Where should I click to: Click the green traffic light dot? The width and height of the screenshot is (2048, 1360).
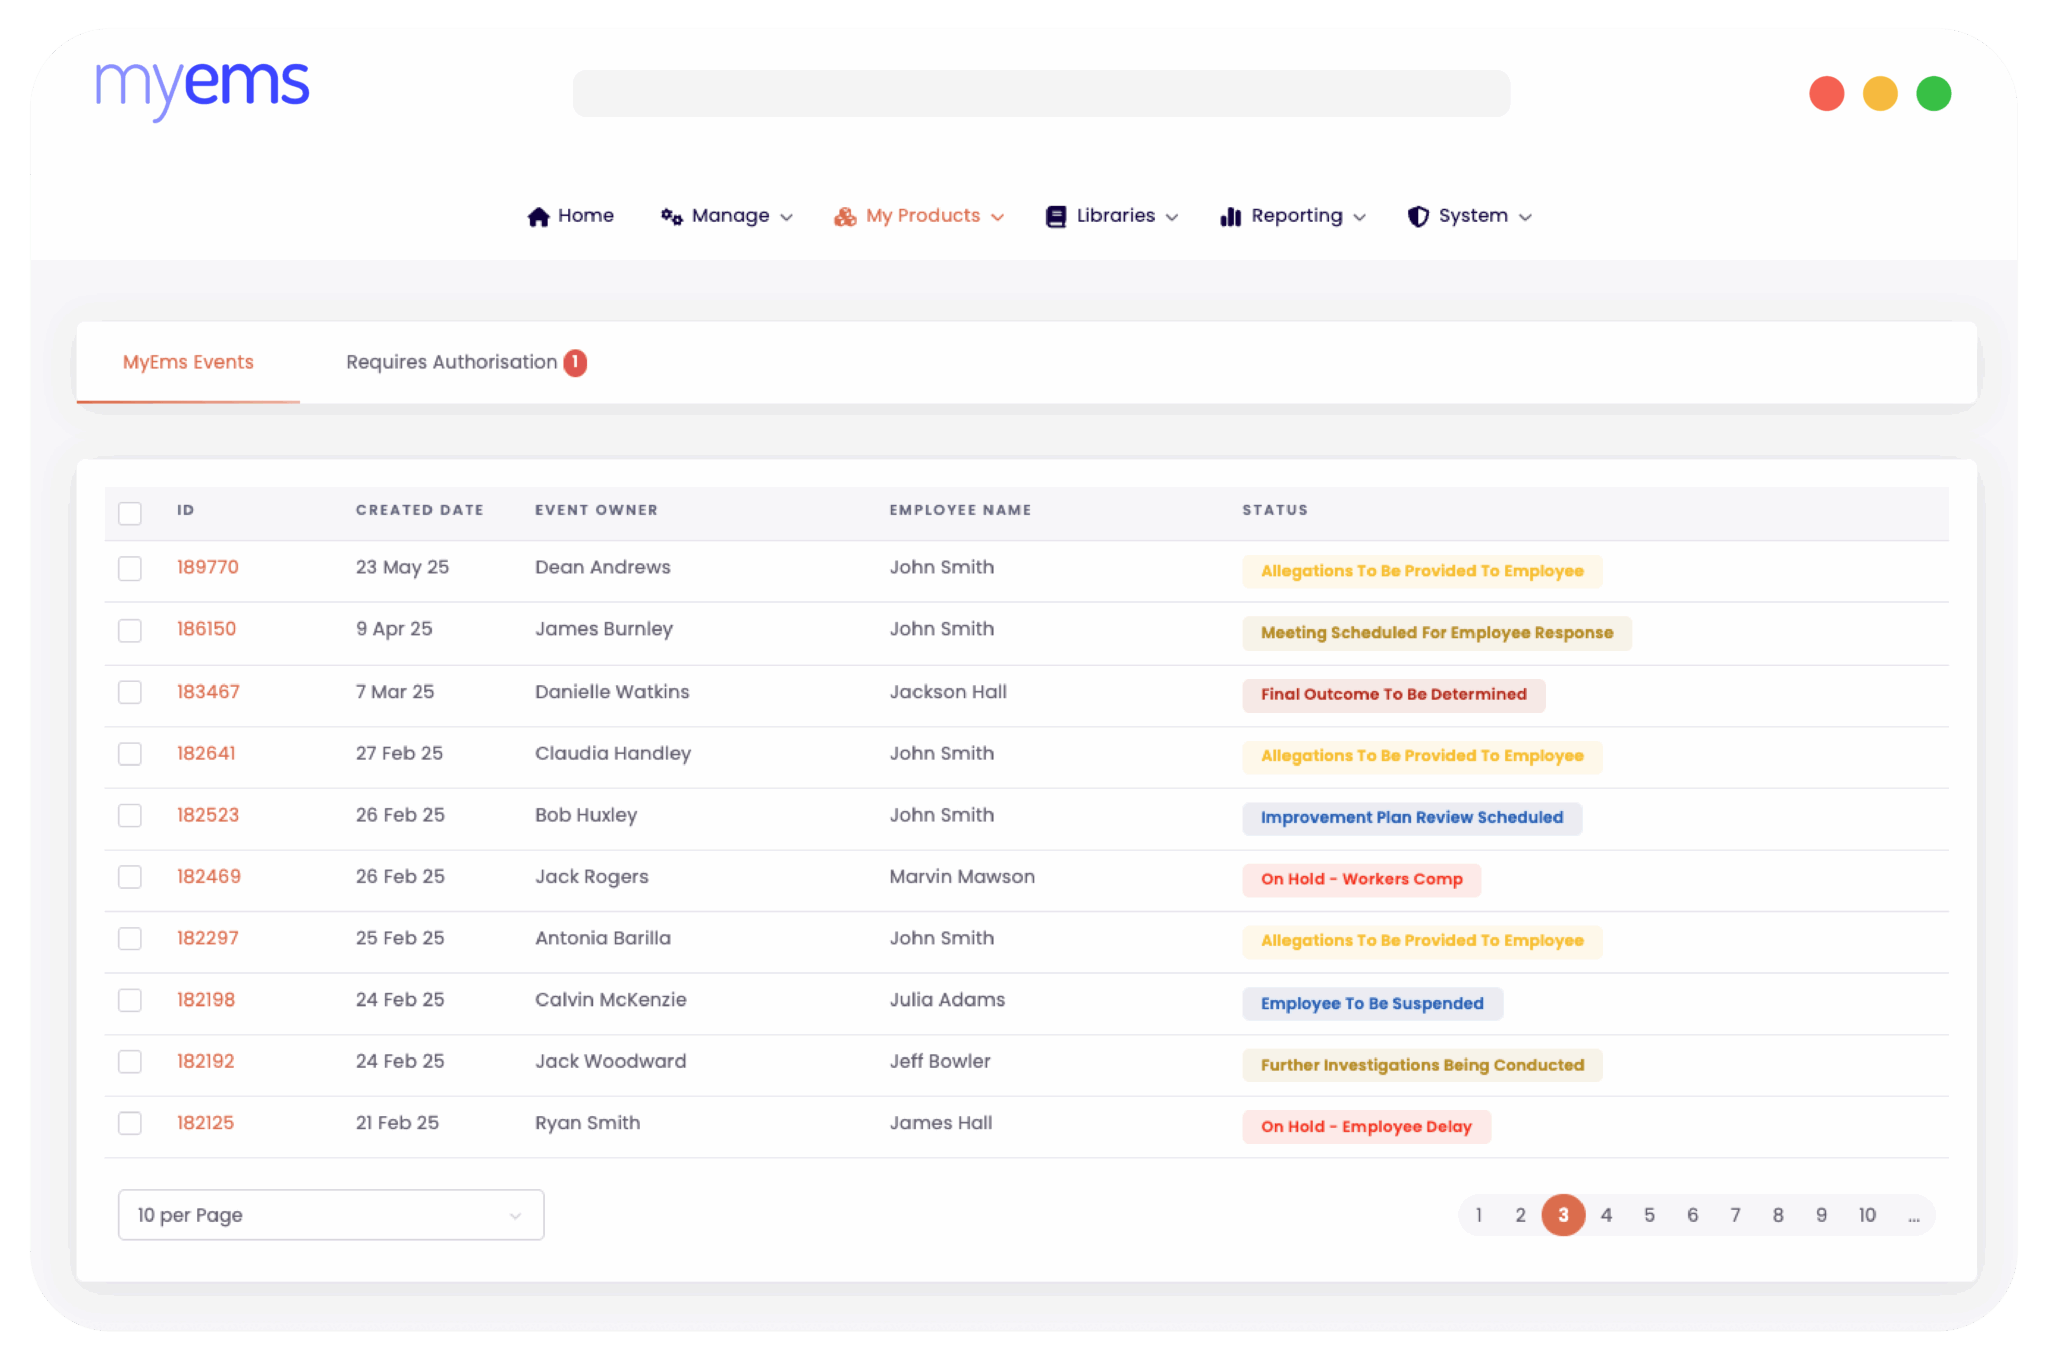(x=1933, y=93)
